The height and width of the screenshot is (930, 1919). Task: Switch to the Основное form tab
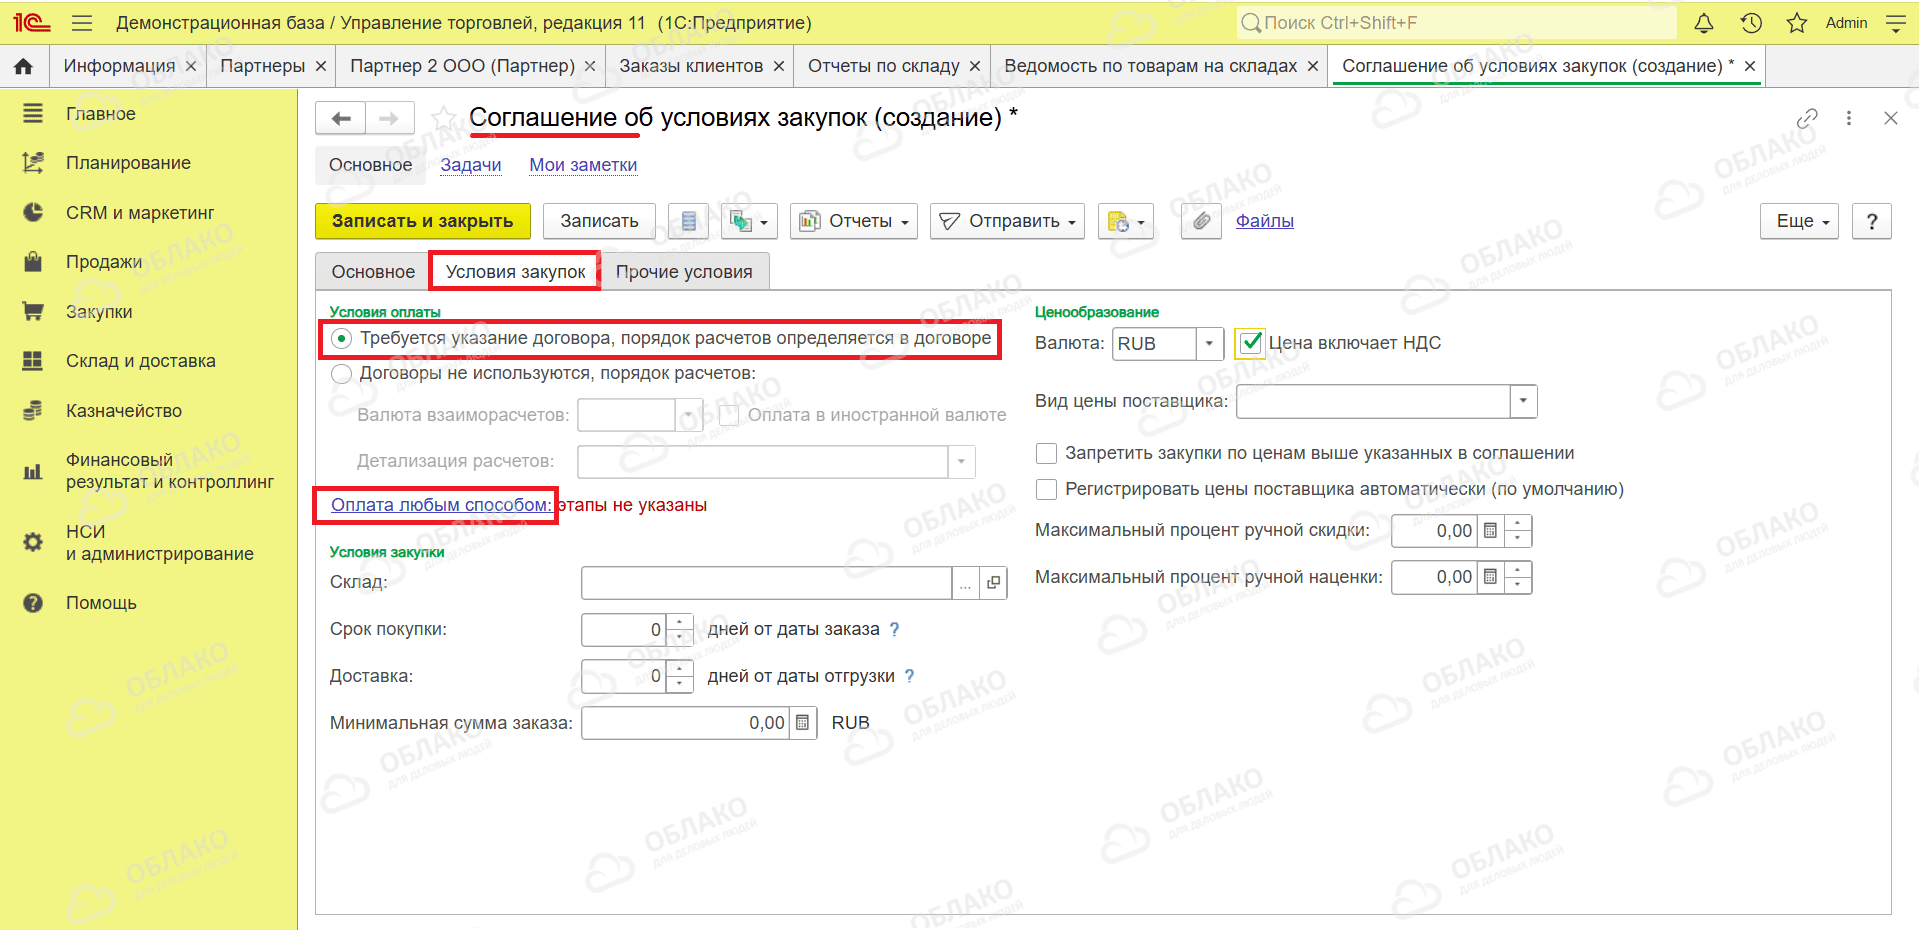click(373, 272)
